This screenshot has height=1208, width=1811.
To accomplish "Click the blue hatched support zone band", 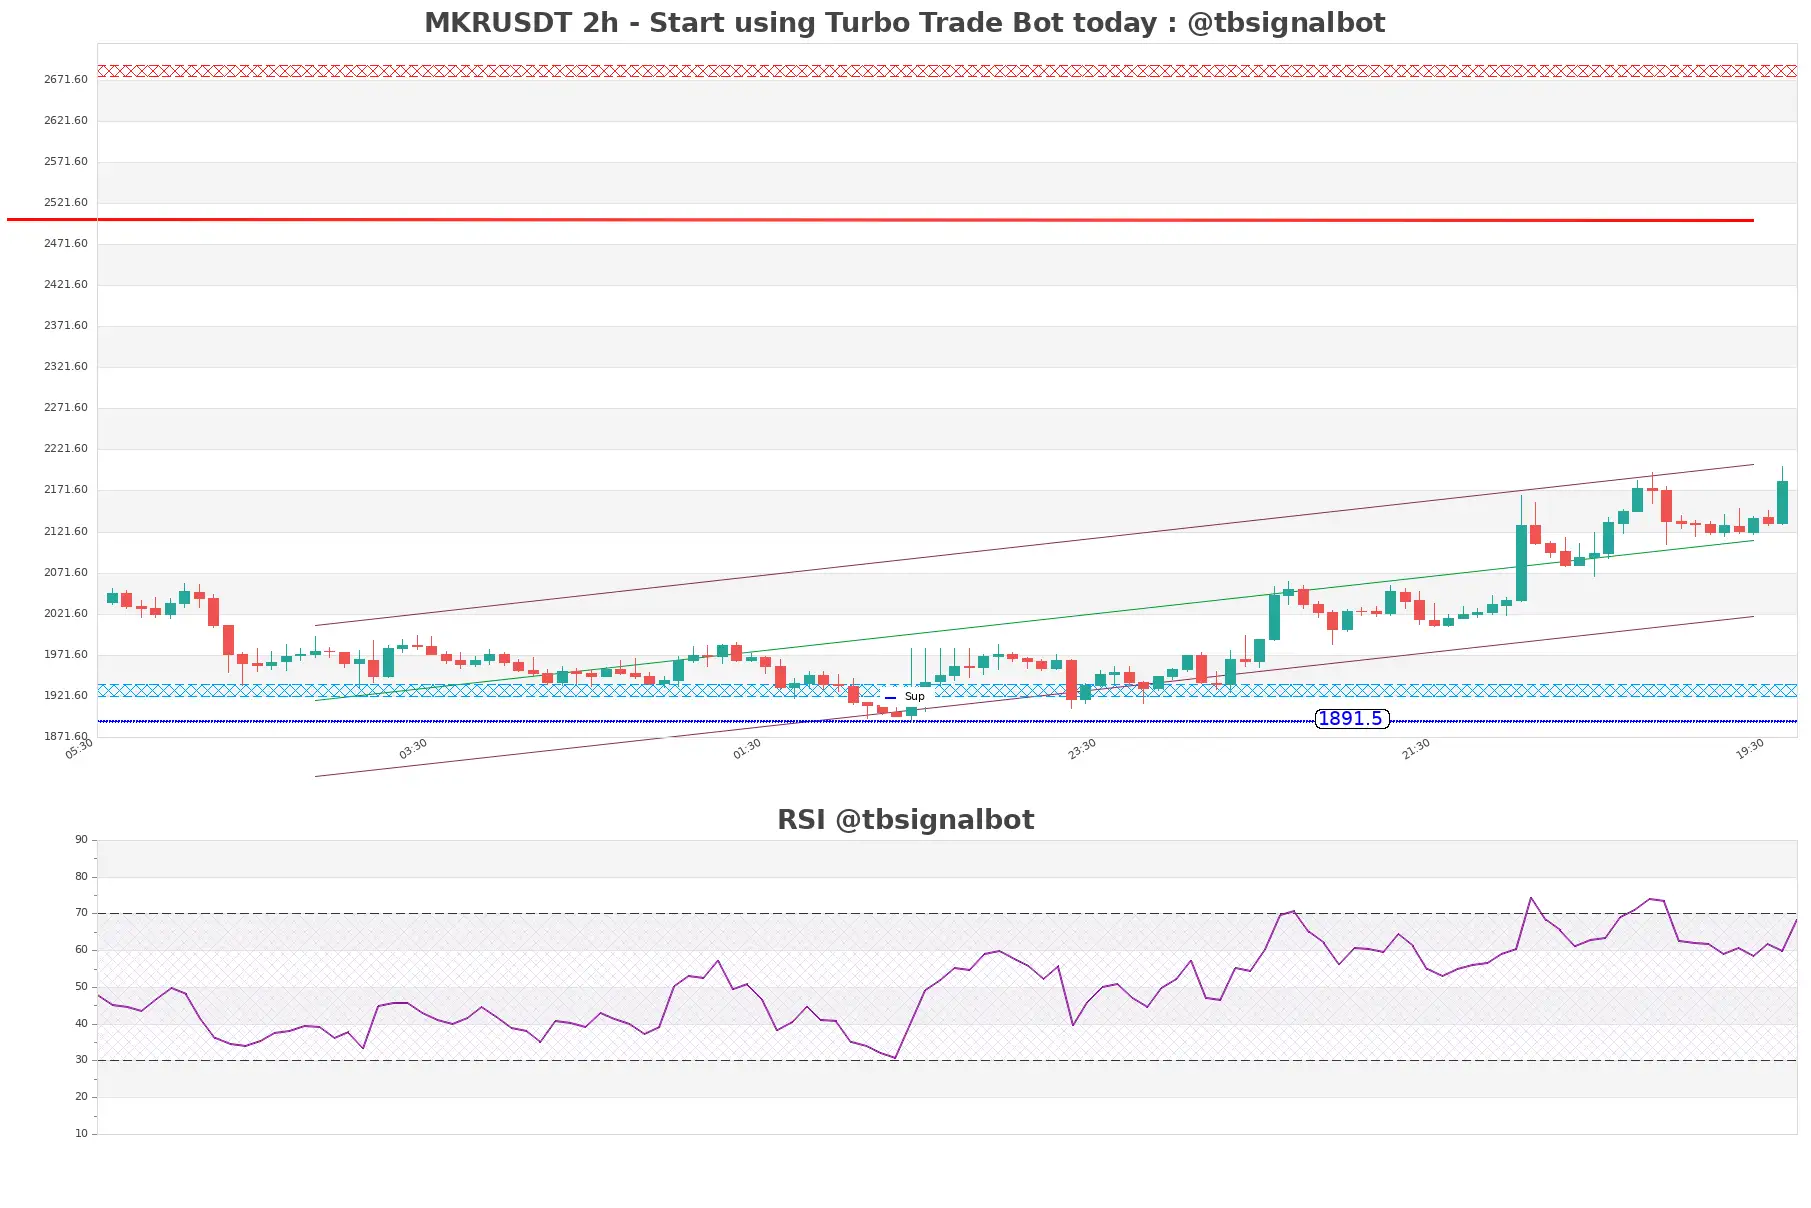I will 947,690.
